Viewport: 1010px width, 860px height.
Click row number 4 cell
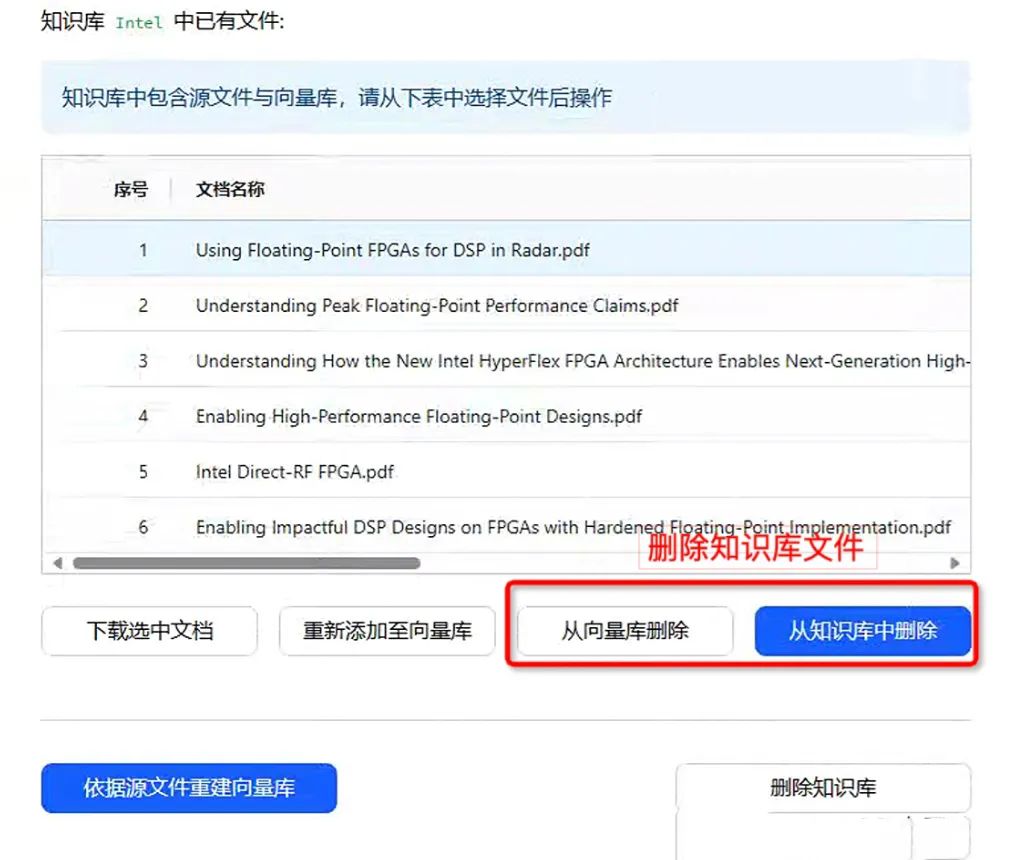143,416
